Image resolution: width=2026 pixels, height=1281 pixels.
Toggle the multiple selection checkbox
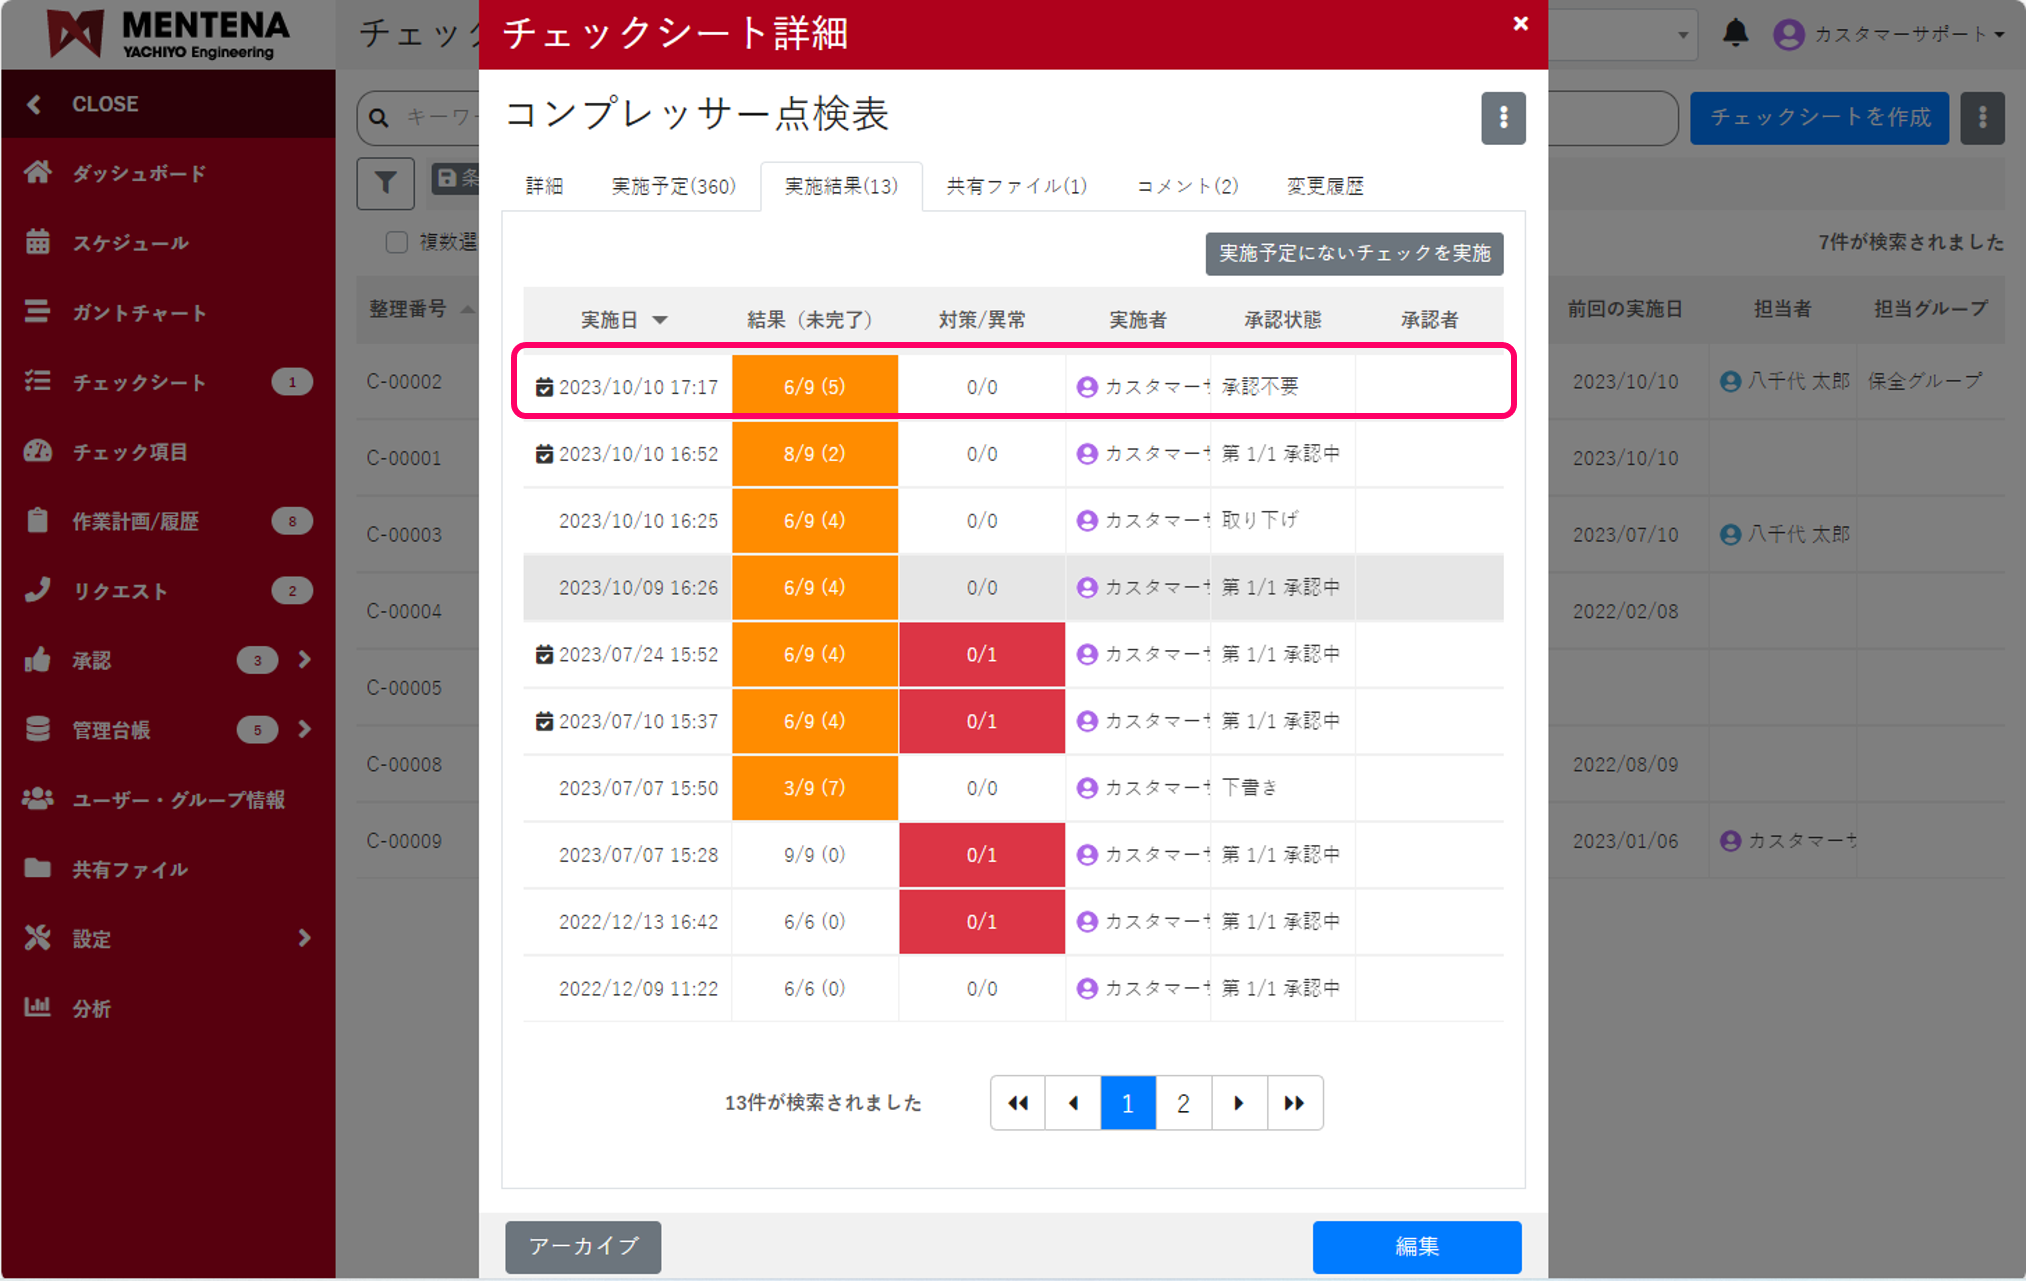pyautogui.click(x=397, y=242)
